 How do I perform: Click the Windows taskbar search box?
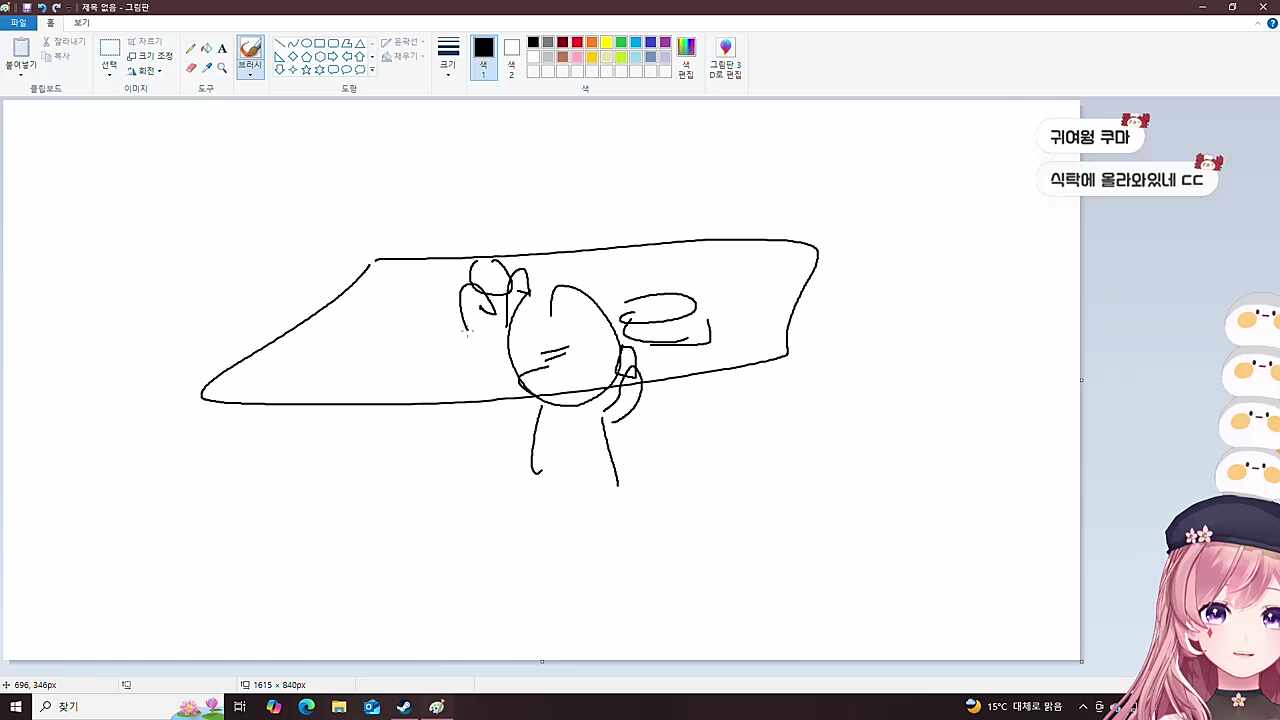(130, 707)
